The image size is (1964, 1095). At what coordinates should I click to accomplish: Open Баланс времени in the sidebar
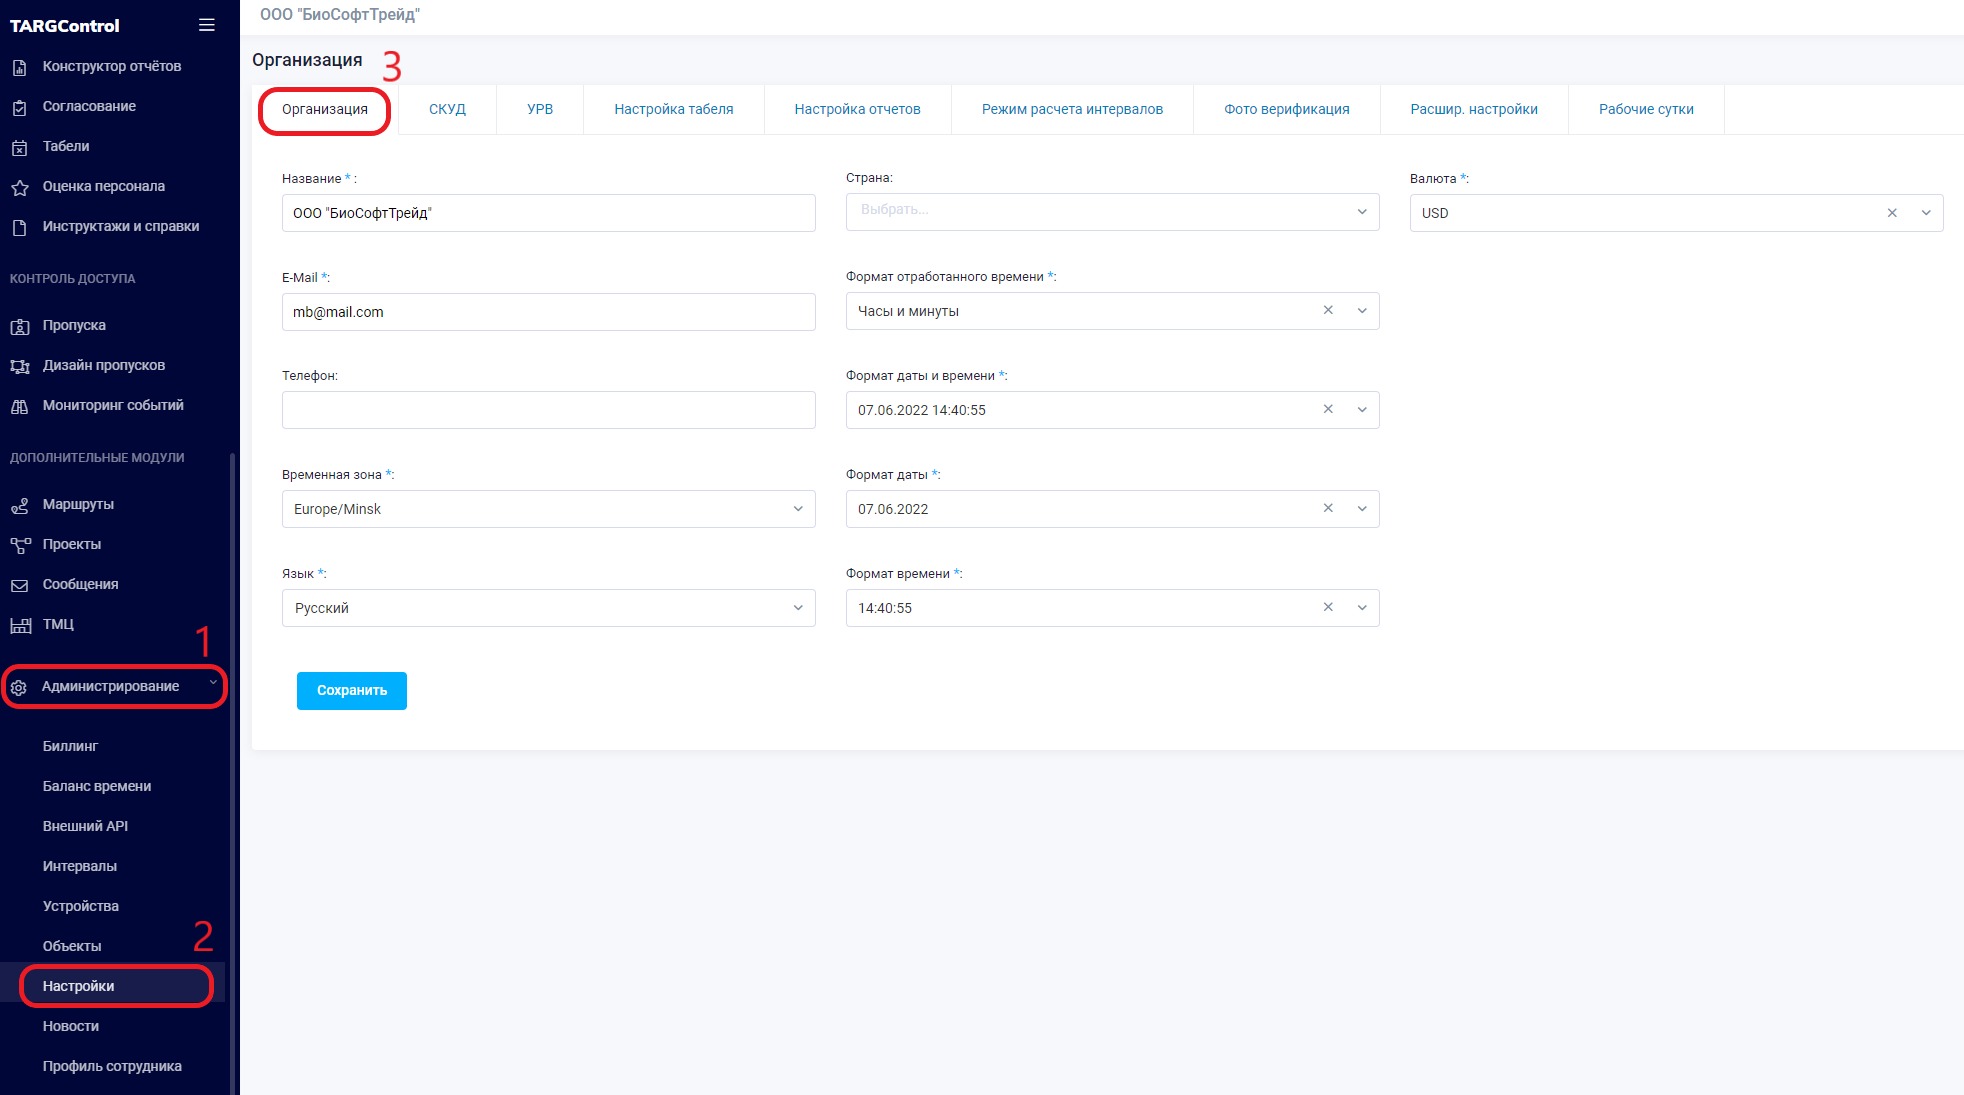click(x=97, y=787)
